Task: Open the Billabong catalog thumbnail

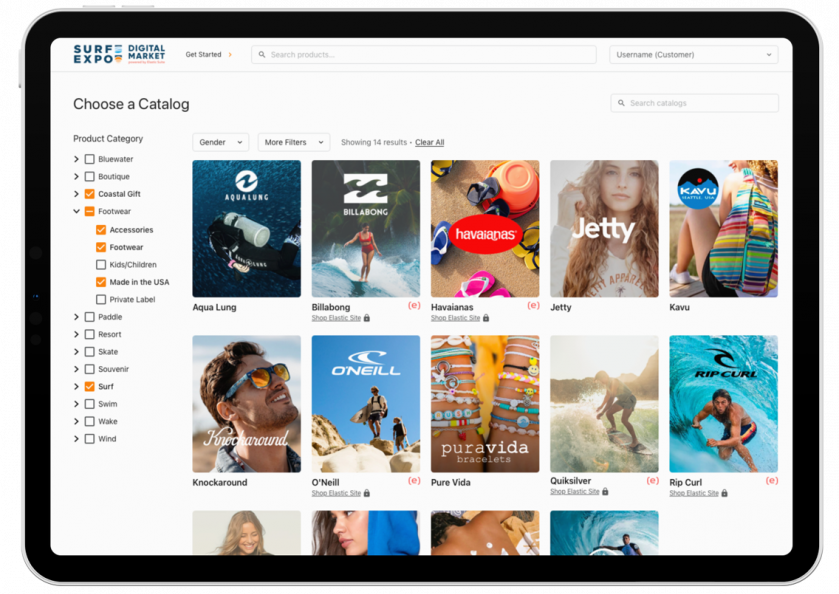Action: coord(366,229)
